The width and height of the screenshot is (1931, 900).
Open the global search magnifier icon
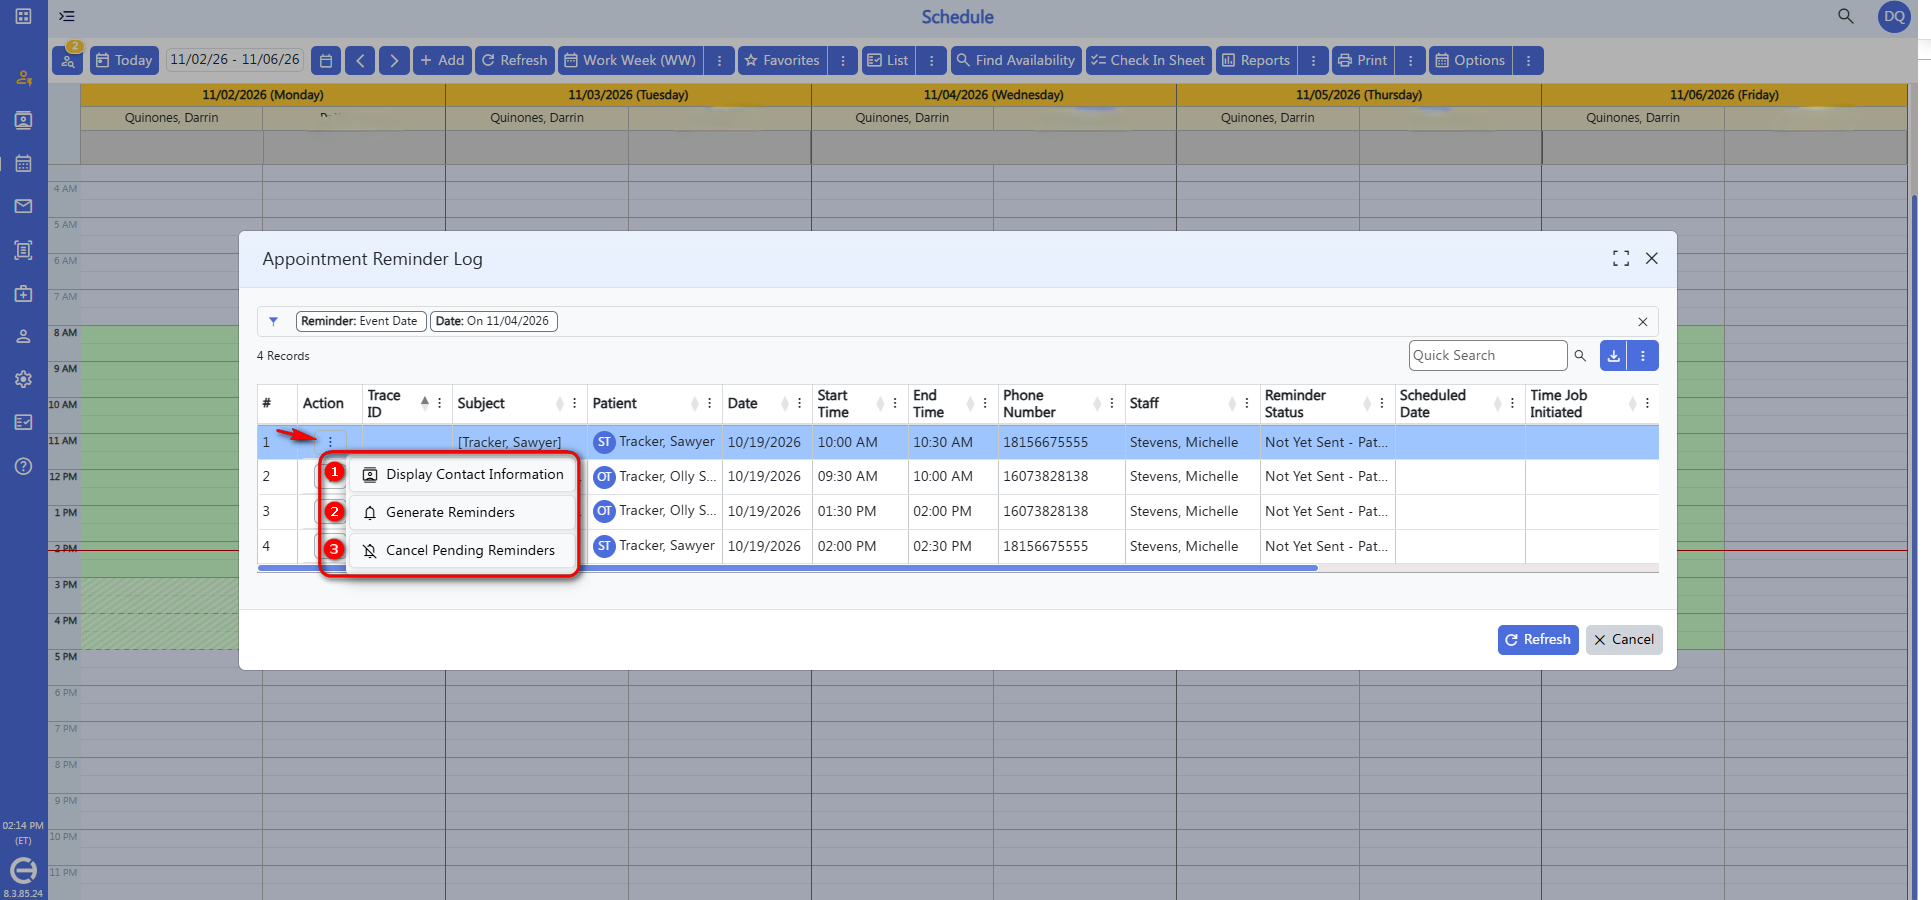(1846, 16)
